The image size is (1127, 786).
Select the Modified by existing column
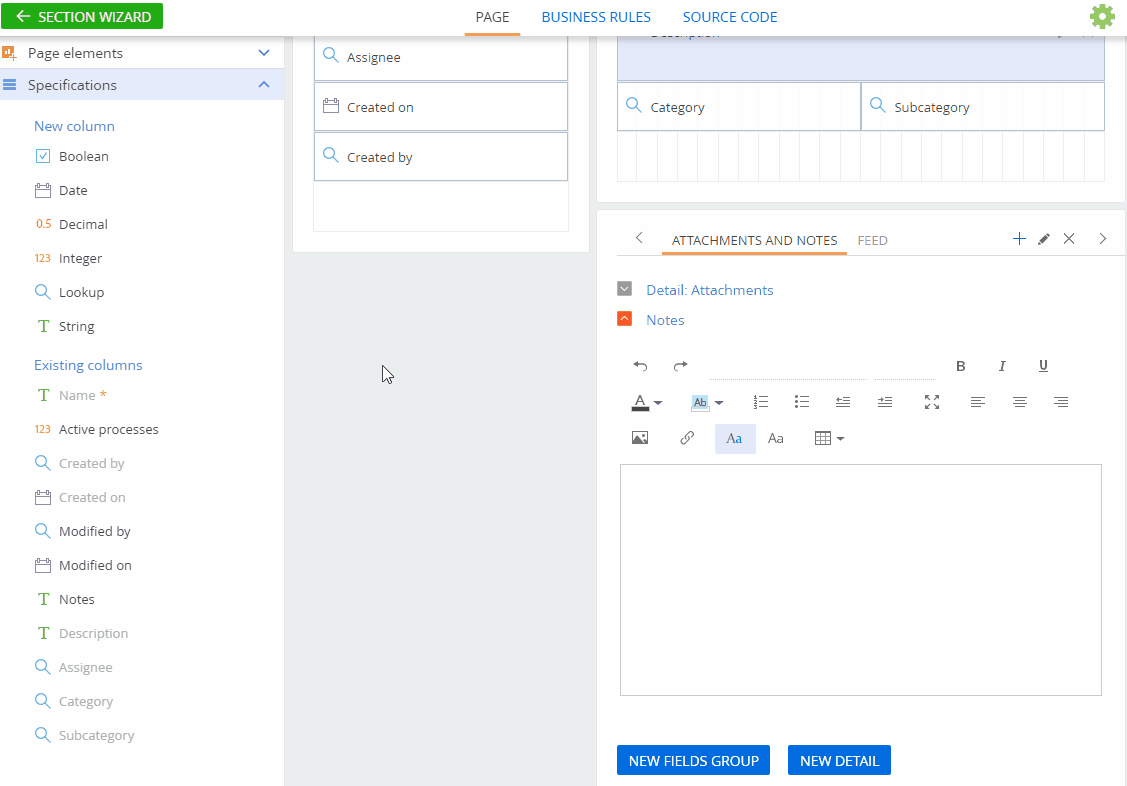(x=83, y=532)
